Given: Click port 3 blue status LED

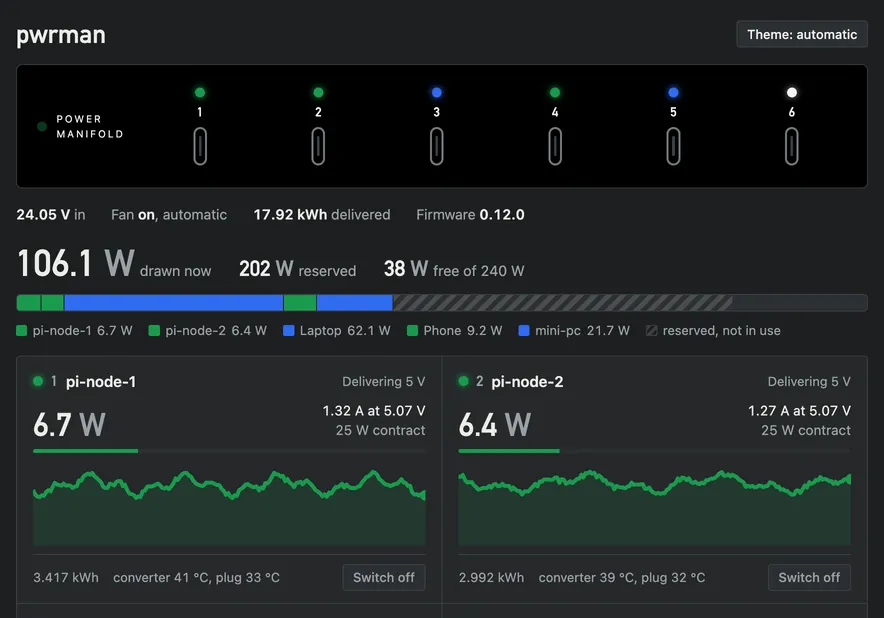Looking at the screenshot, I should point(437,92).
